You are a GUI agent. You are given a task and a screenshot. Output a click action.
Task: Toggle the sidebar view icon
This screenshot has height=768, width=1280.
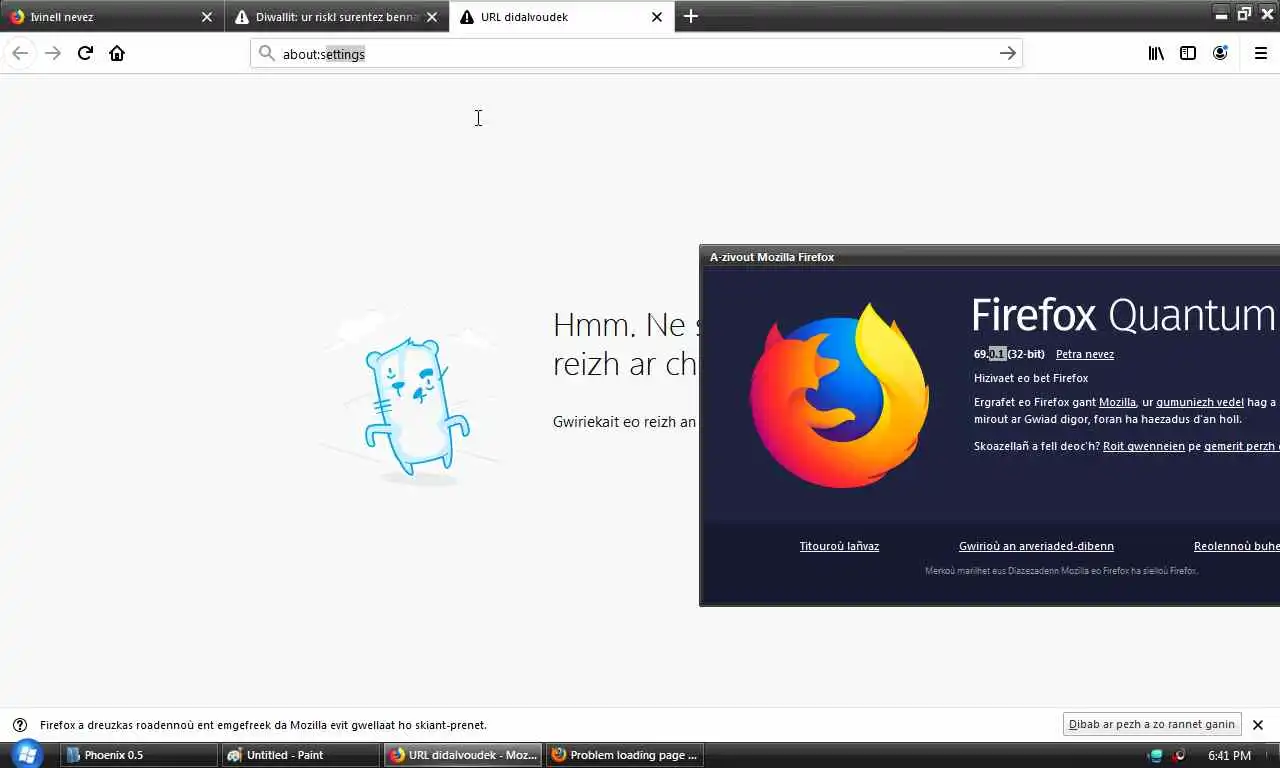[1188, 53]
